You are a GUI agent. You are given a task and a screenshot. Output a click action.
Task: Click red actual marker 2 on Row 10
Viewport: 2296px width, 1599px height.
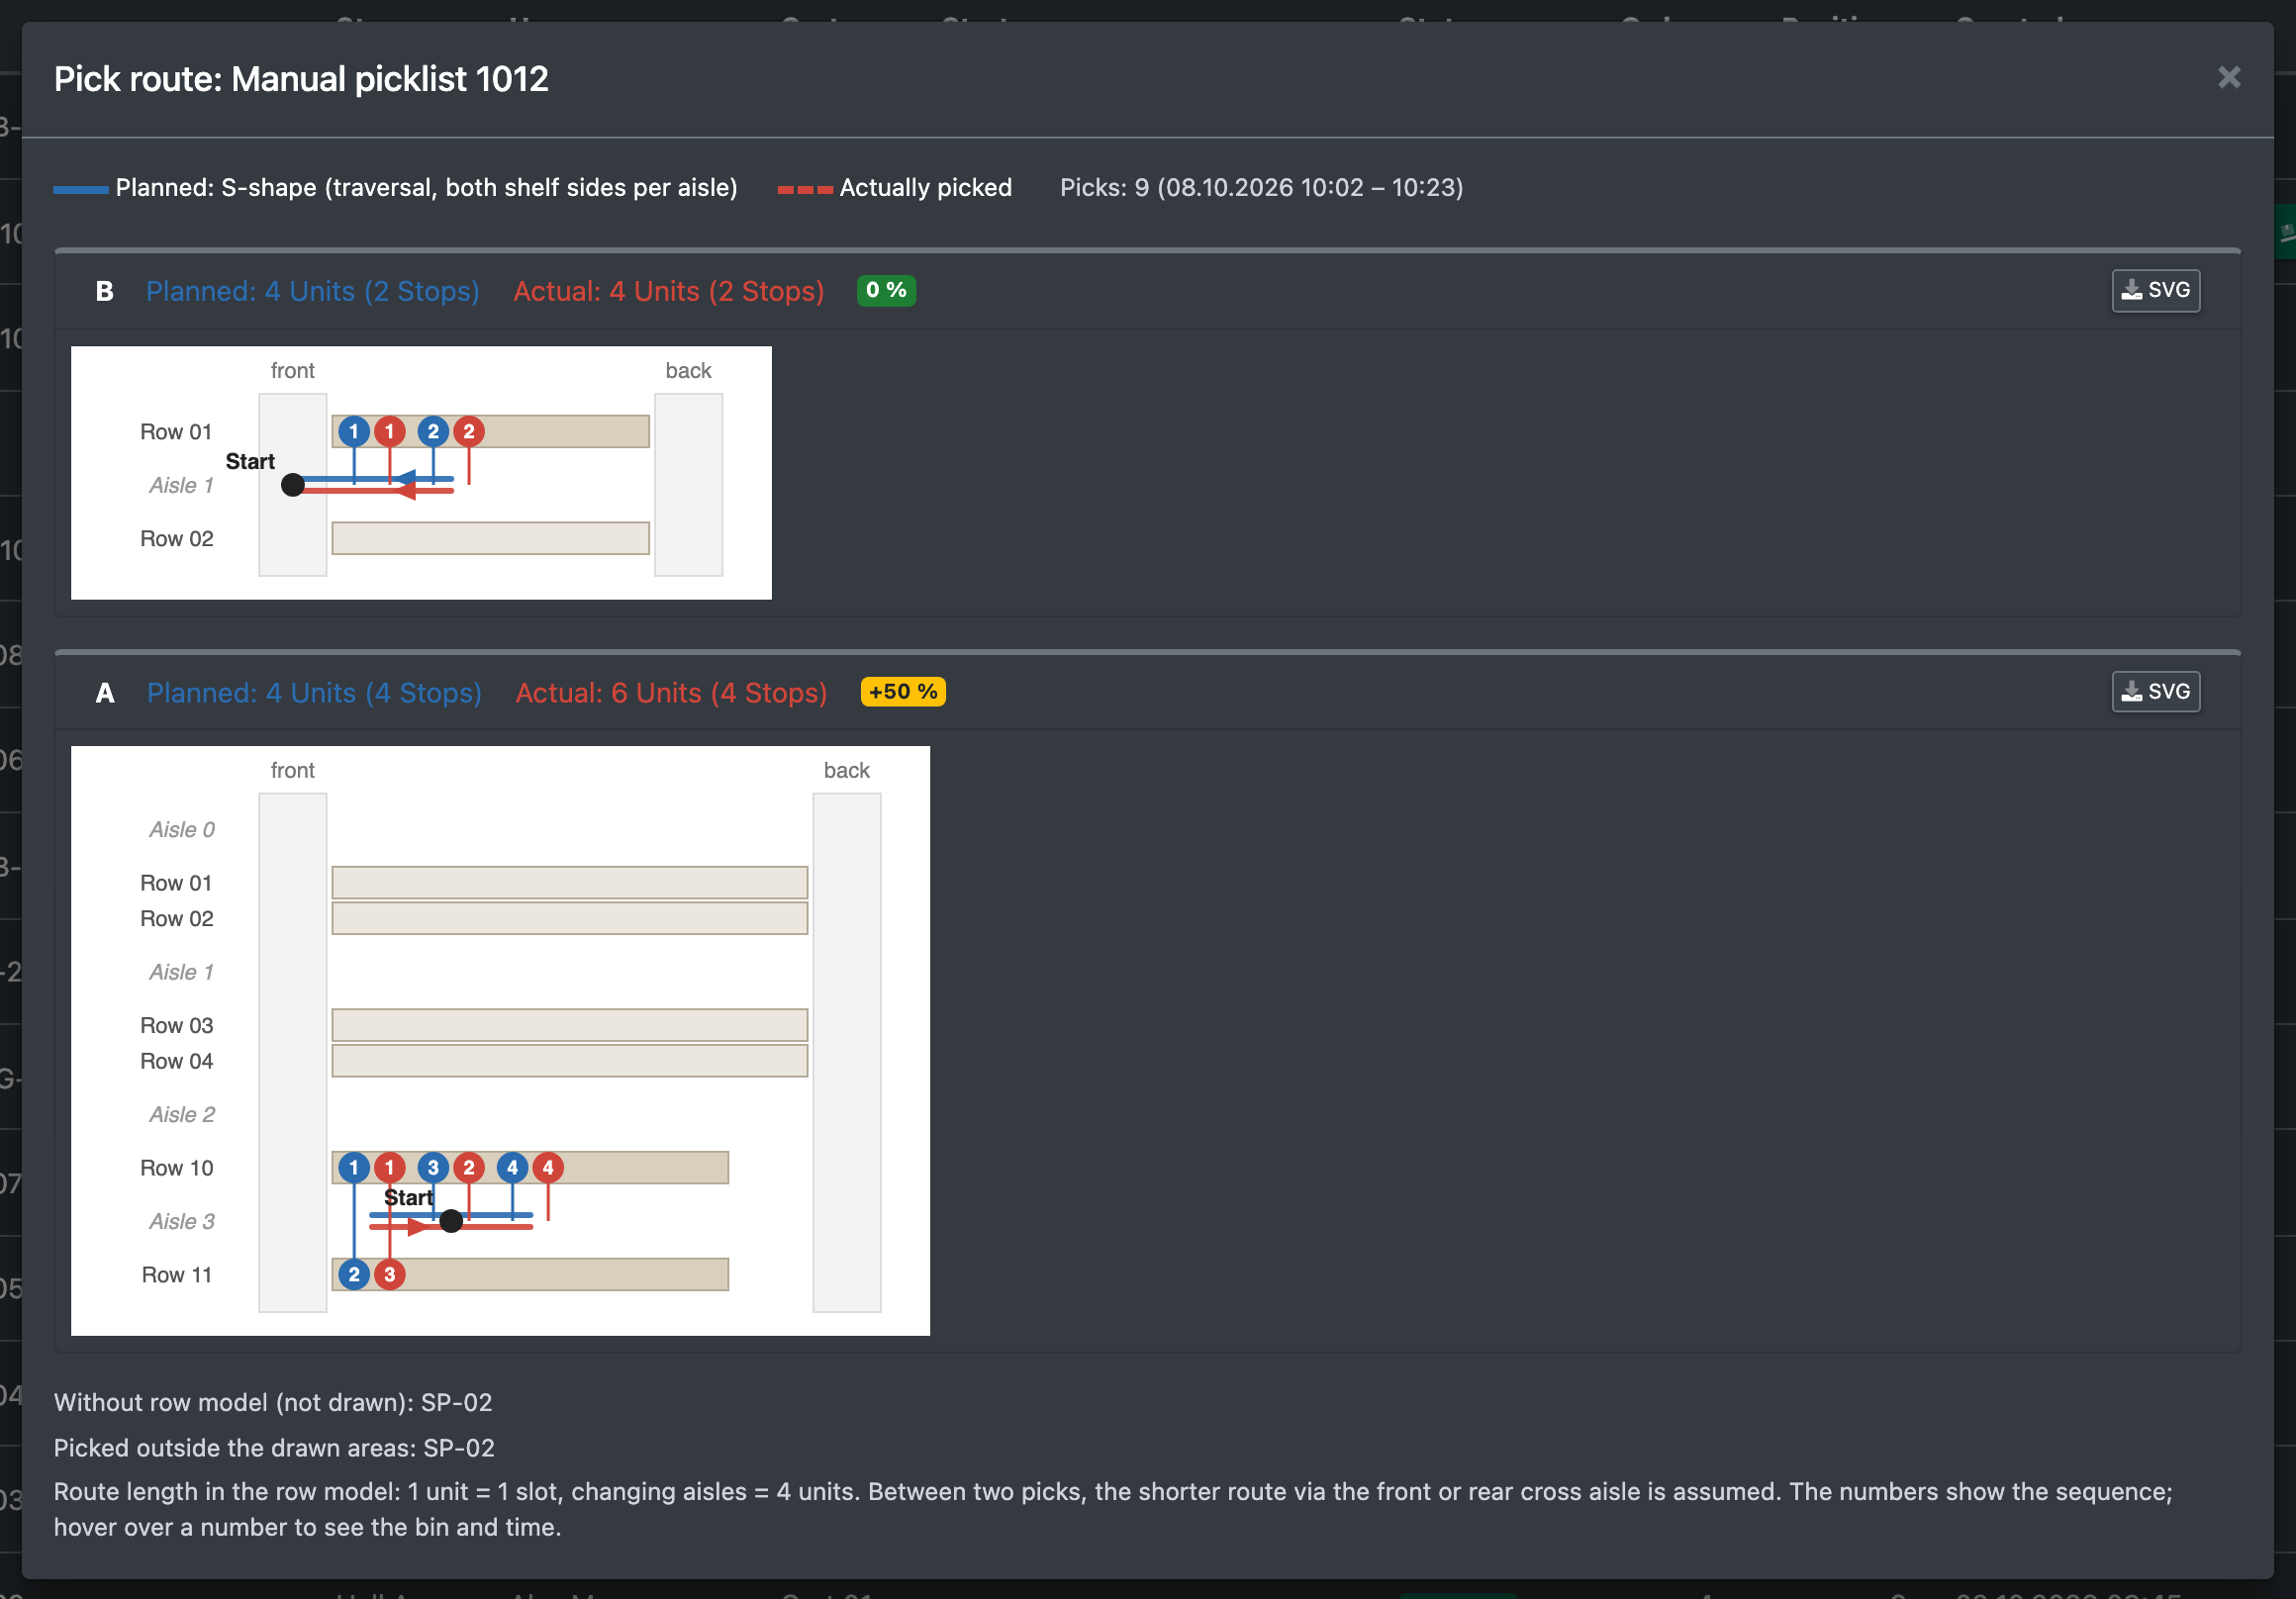469,1168
